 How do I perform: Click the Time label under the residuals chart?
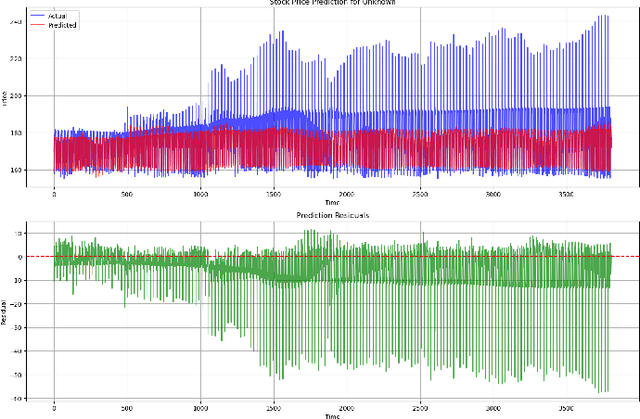332,415
